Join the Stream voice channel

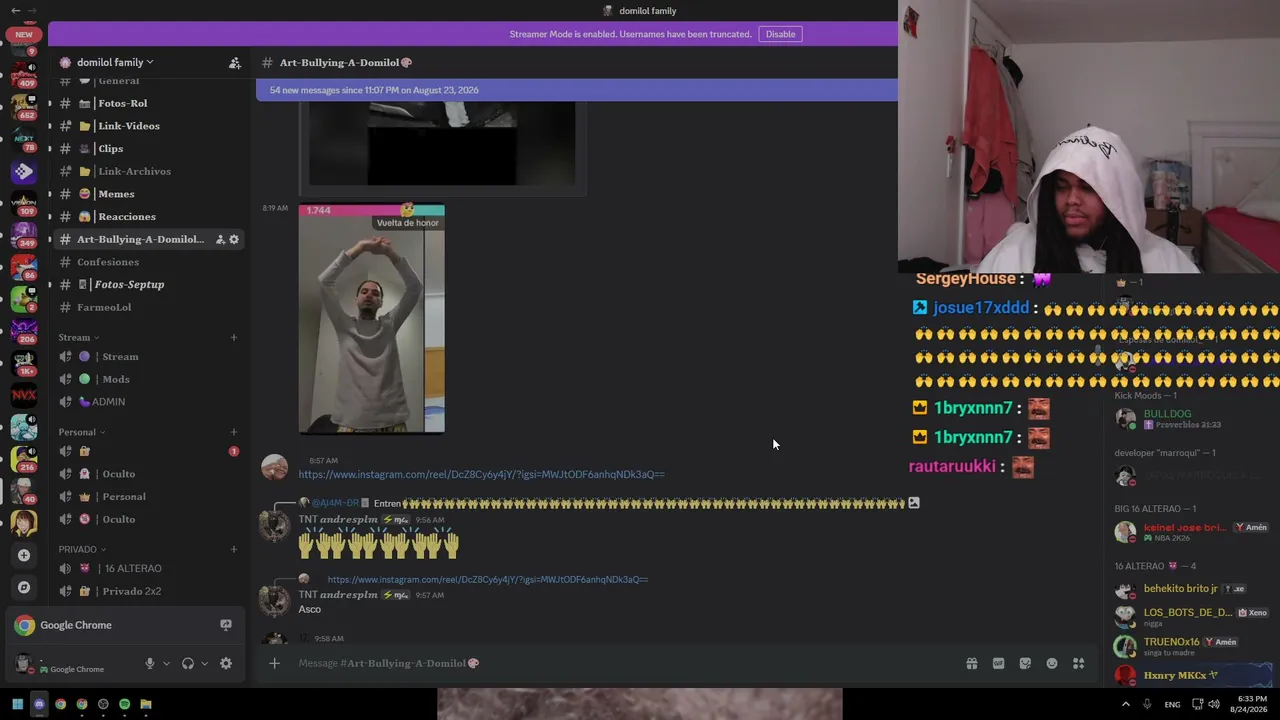[x=147, y=357]
